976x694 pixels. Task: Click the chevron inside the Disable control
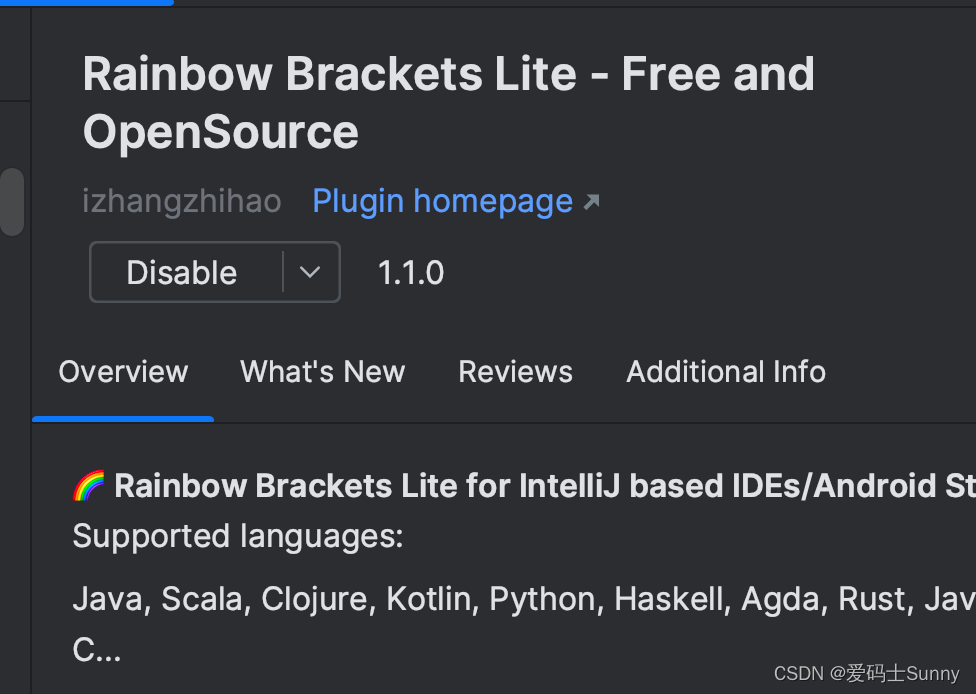click(310, 271)
